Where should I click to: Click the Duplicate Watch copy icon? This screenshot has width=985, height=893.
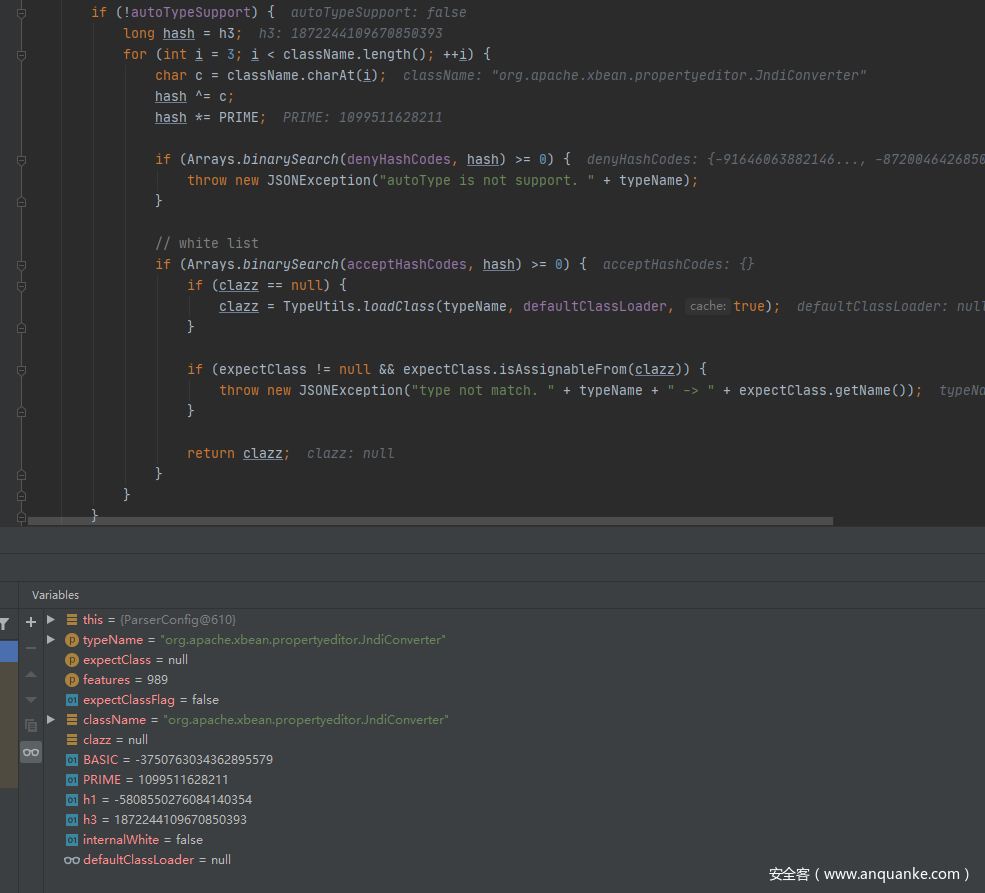pyautogui.click(x=30, y=726)
